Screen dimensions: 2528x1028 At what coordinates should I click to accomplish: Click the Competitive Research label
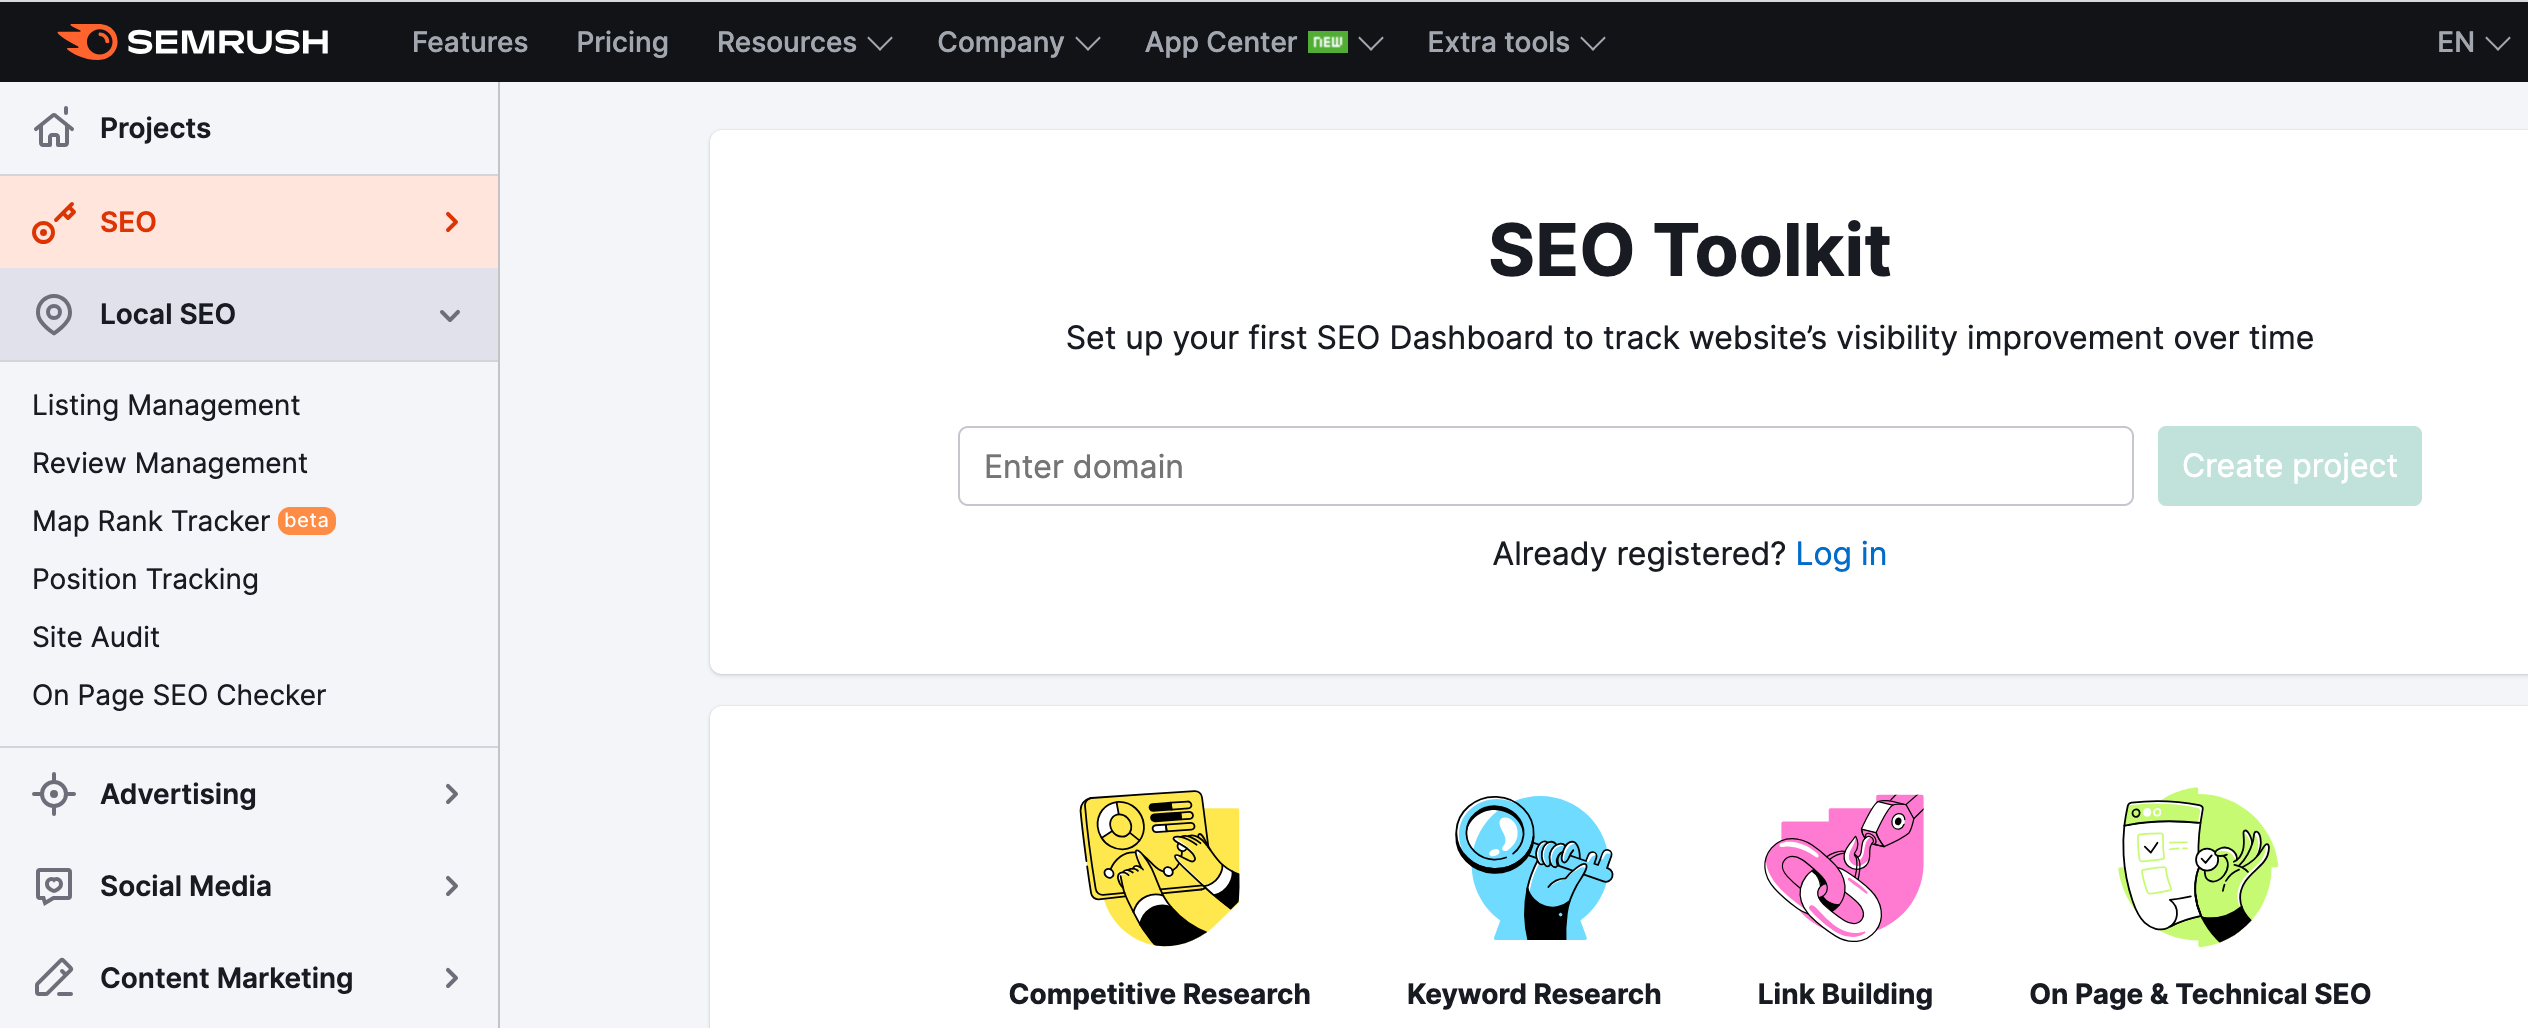[1159, 994]
